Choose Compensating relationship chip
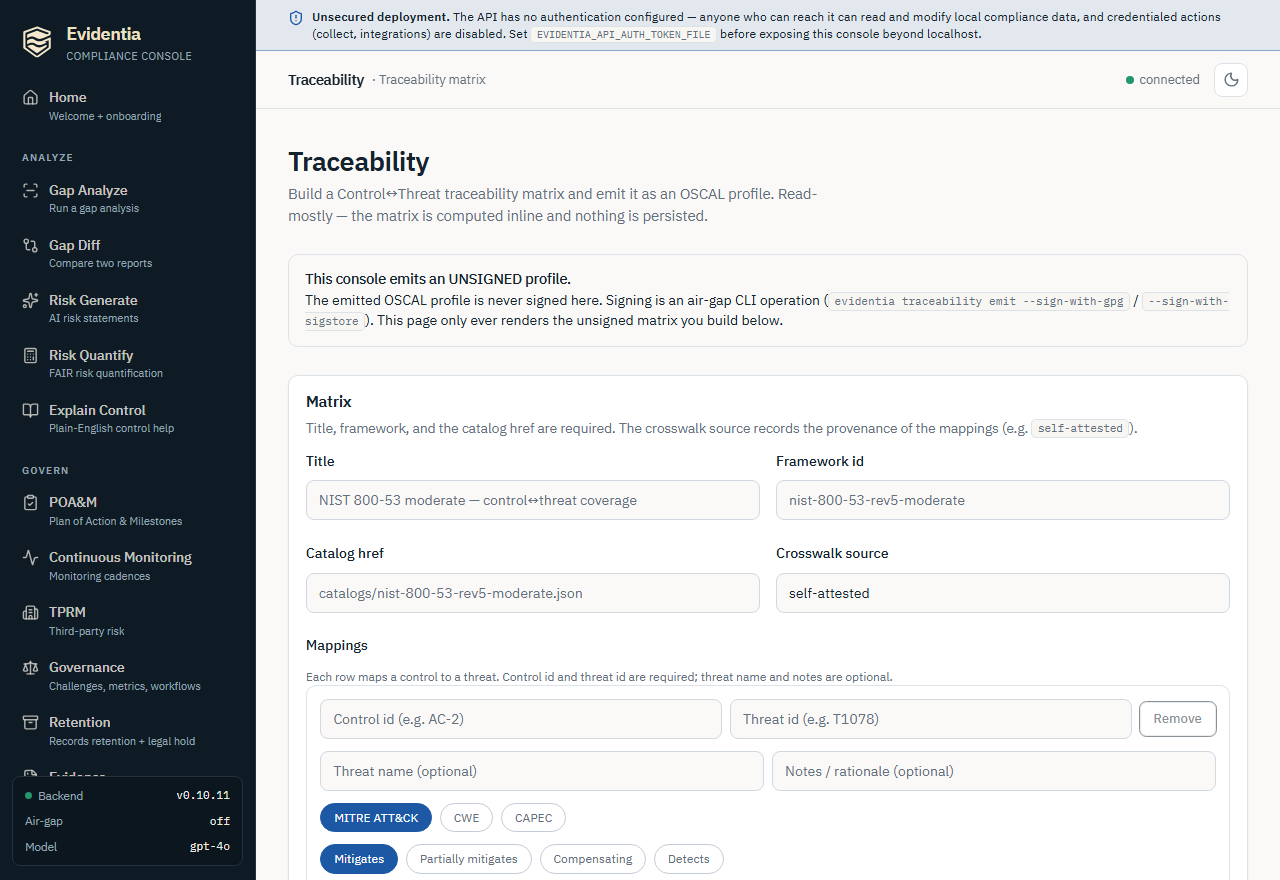The image size is (1280, 880). point(593,859)
